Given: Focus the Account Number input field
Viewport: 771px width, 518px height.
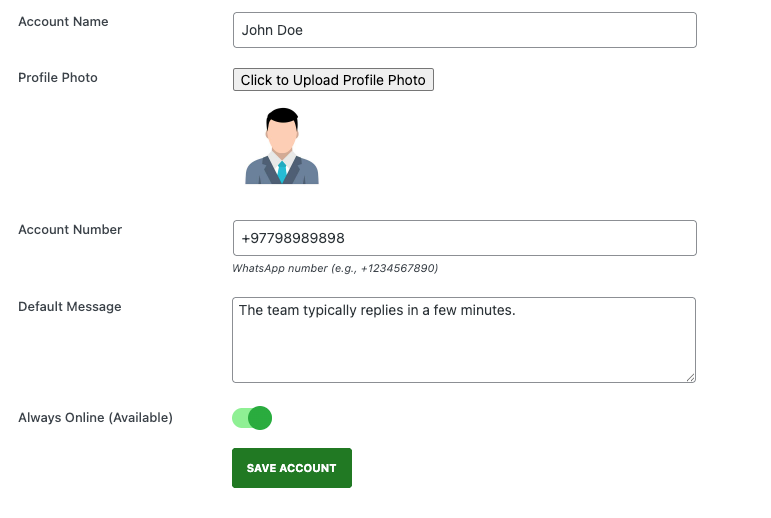Looking at the screenshot, I should pos(465,238).
